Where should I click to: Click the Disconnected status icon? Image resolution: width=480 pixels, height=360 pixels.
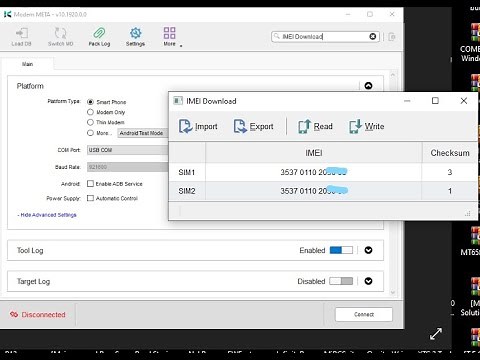(x=14, y=314)
